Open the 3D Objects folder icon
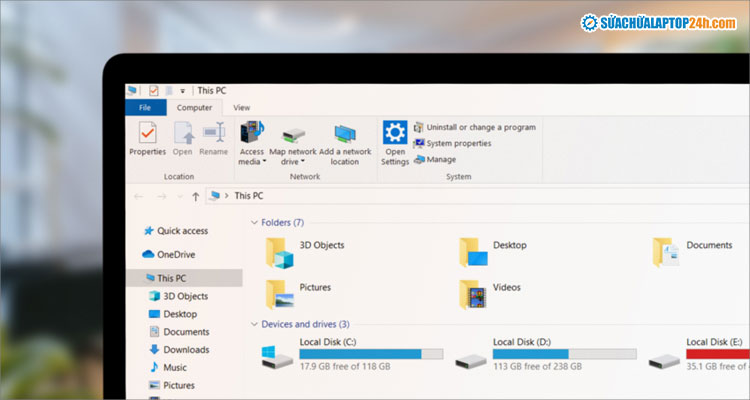The height and width of the screenshot is (400, 750). [x=280, y=252]
